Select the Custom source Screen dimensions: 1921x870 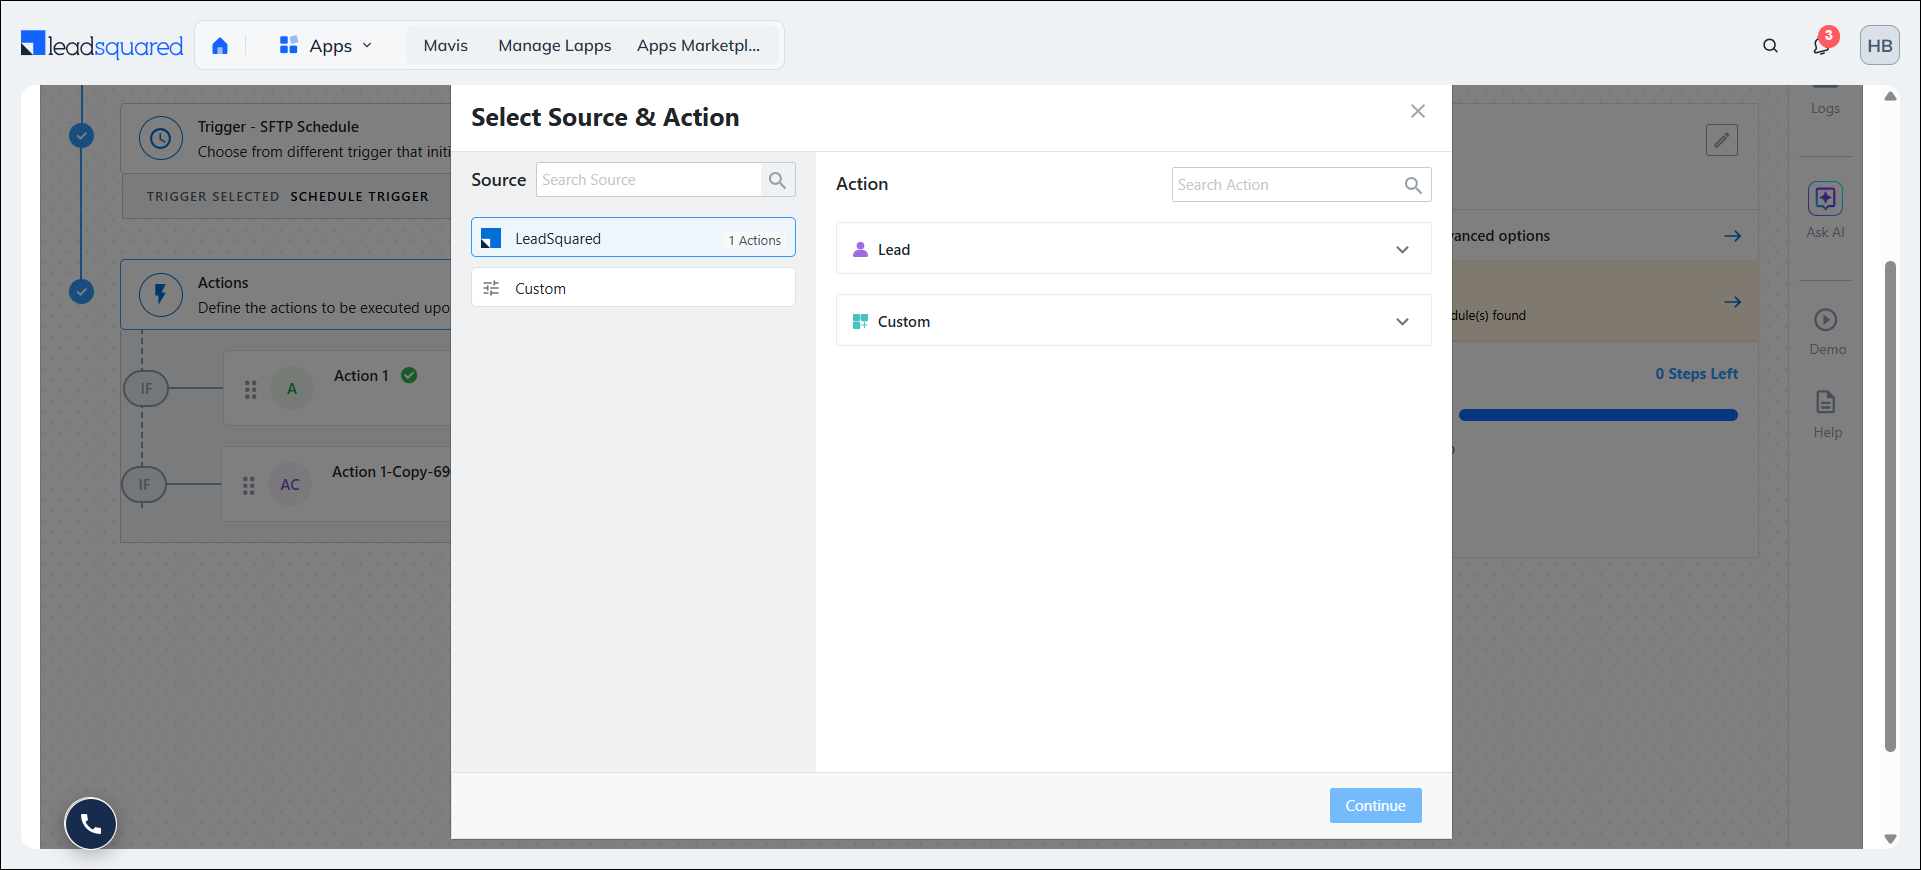[x=633, y=288]
